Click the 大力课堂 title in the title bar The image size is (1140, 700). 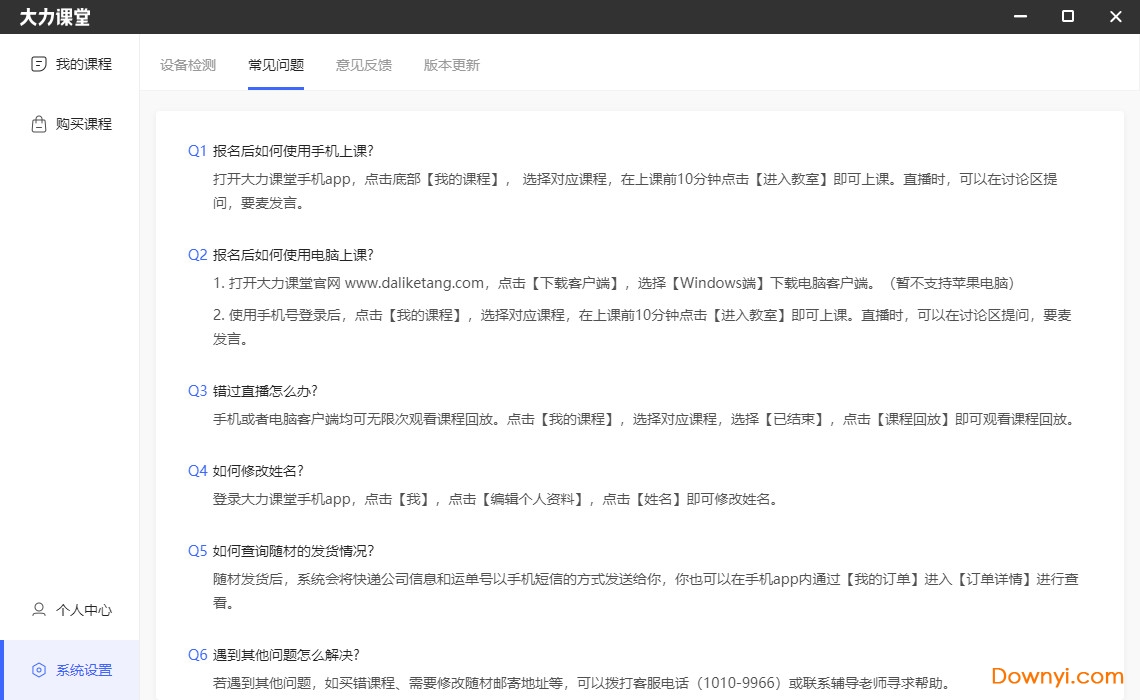55,17
